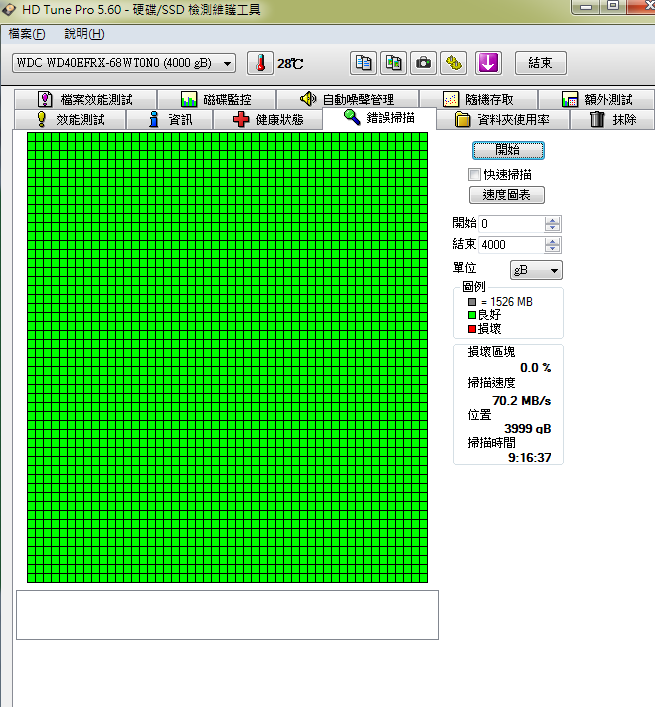The height and width of the screenshot is (707, 655).
Task: Click the green 良好 legend swatch
Action: (x=472, y=315)
